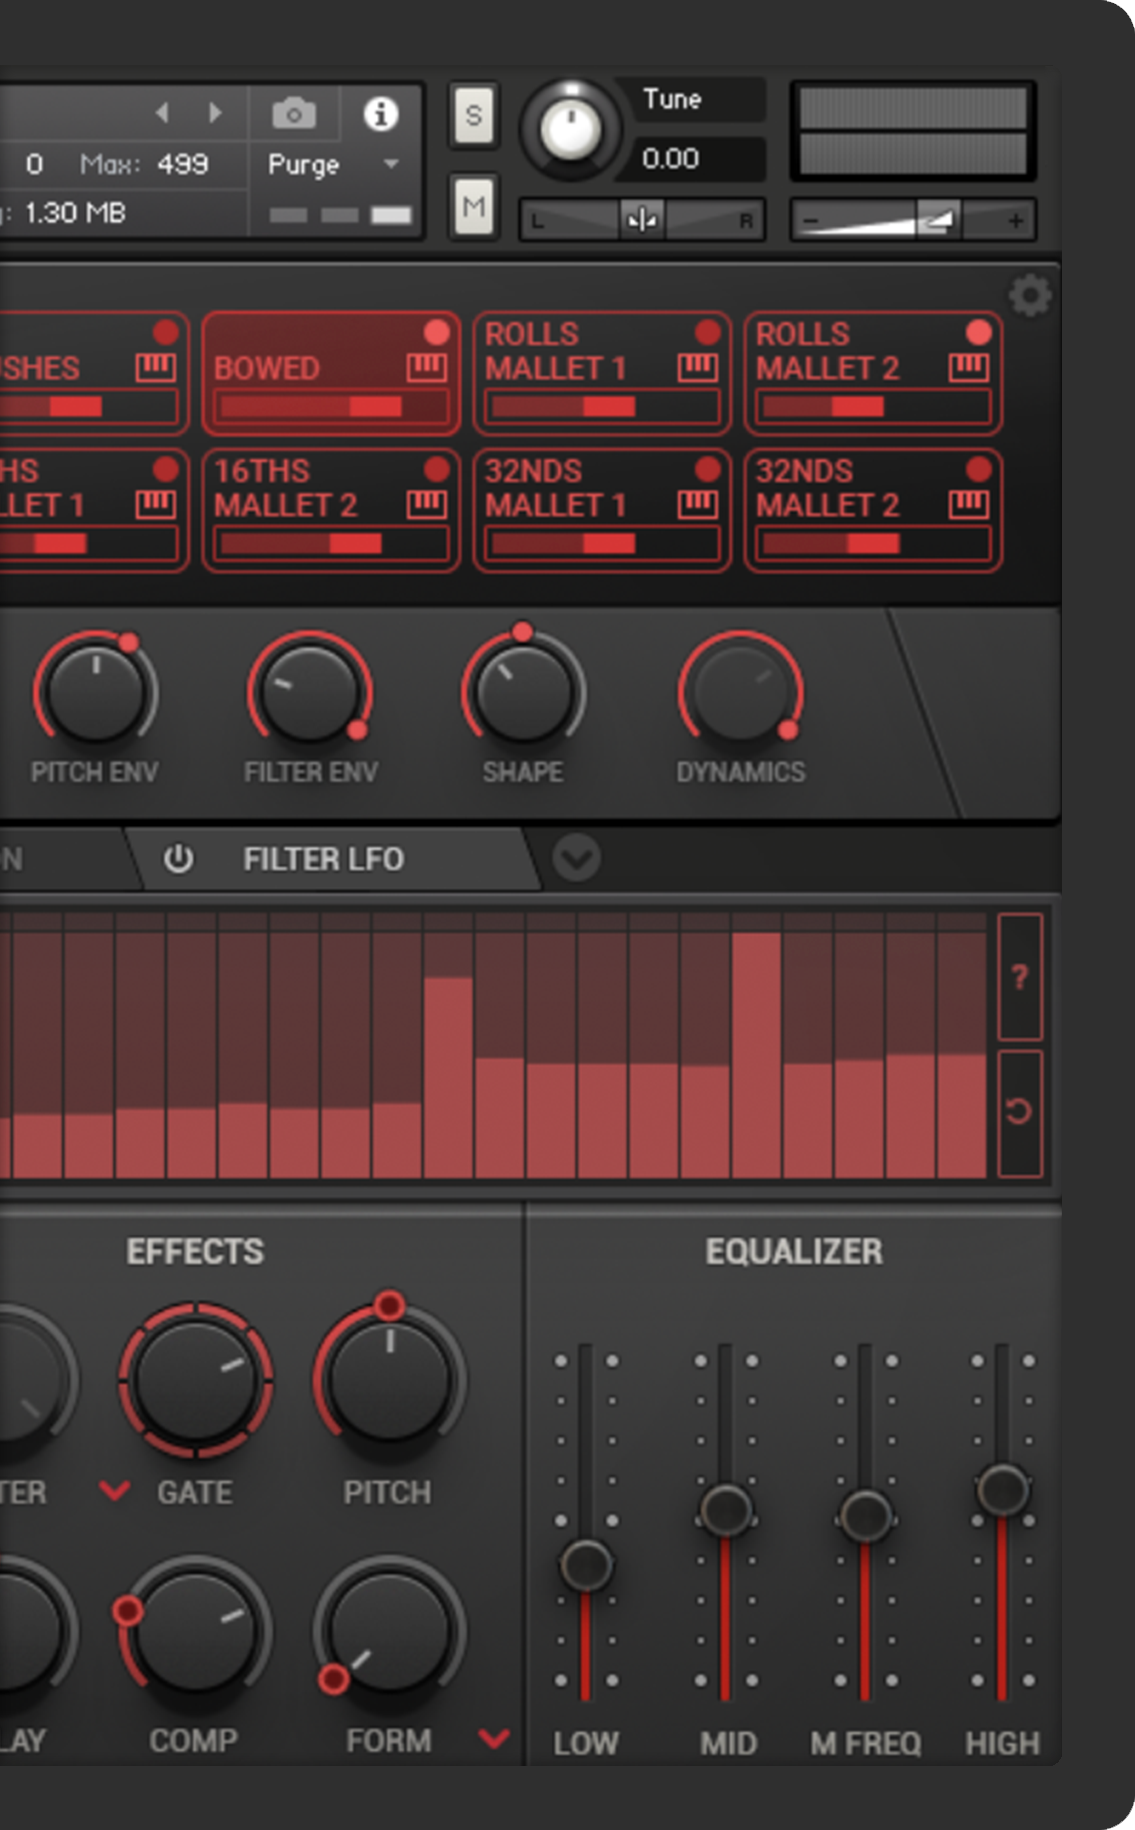Viewport: 1135px width, 1830px height.
Task: Click keyboard icon in 16THS MALLET 2 slot
Action: [427, 505]
